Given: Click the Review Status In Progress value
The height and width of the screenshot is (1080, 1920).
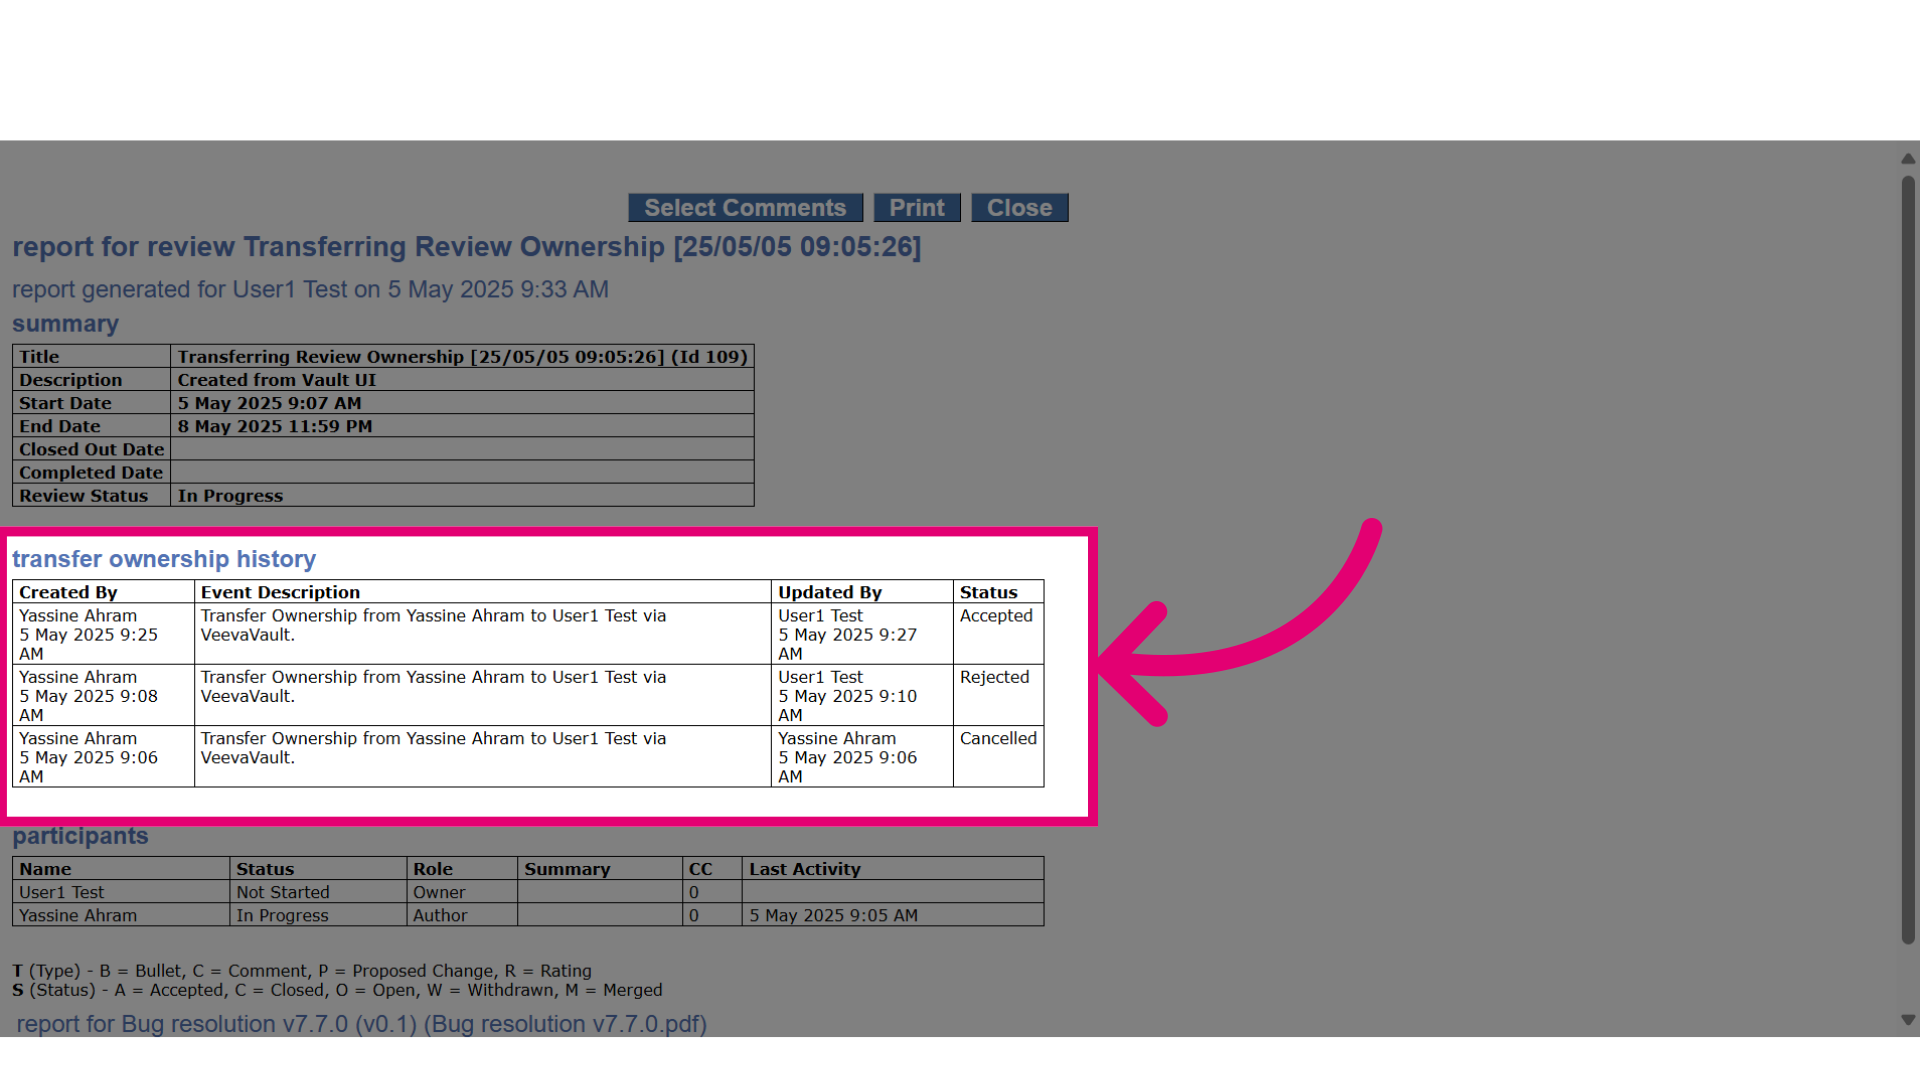Looking at the screenshot, I should [230, 496].
